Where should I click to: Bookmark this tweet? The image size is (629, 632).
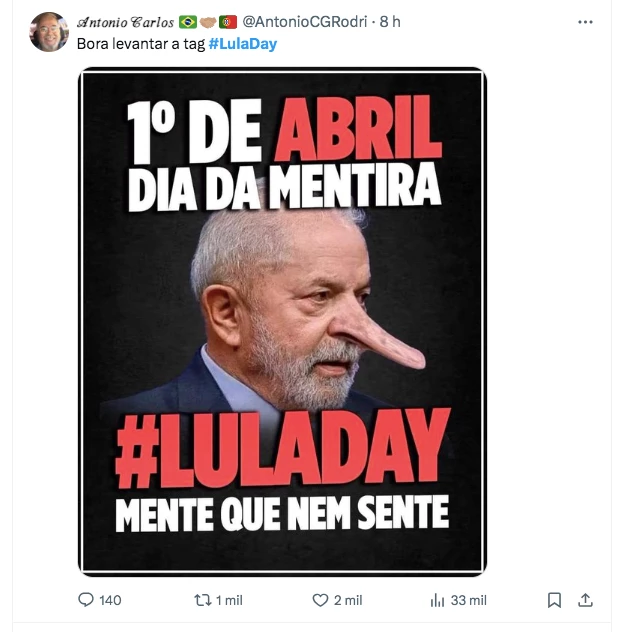554,600
